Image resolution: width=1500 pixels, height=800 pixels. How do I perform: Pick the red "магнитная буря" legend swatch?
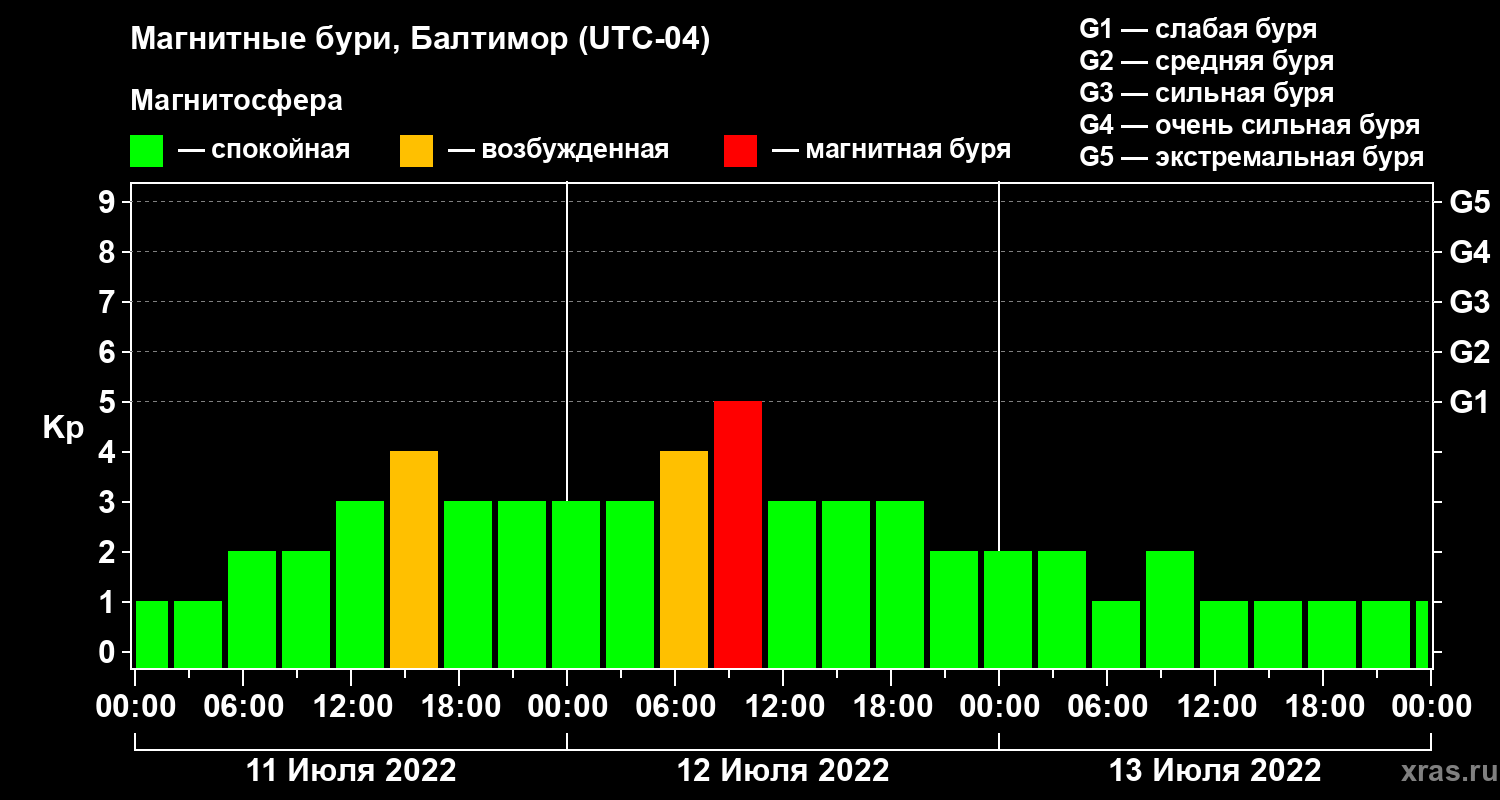click(x=740, y=151)
